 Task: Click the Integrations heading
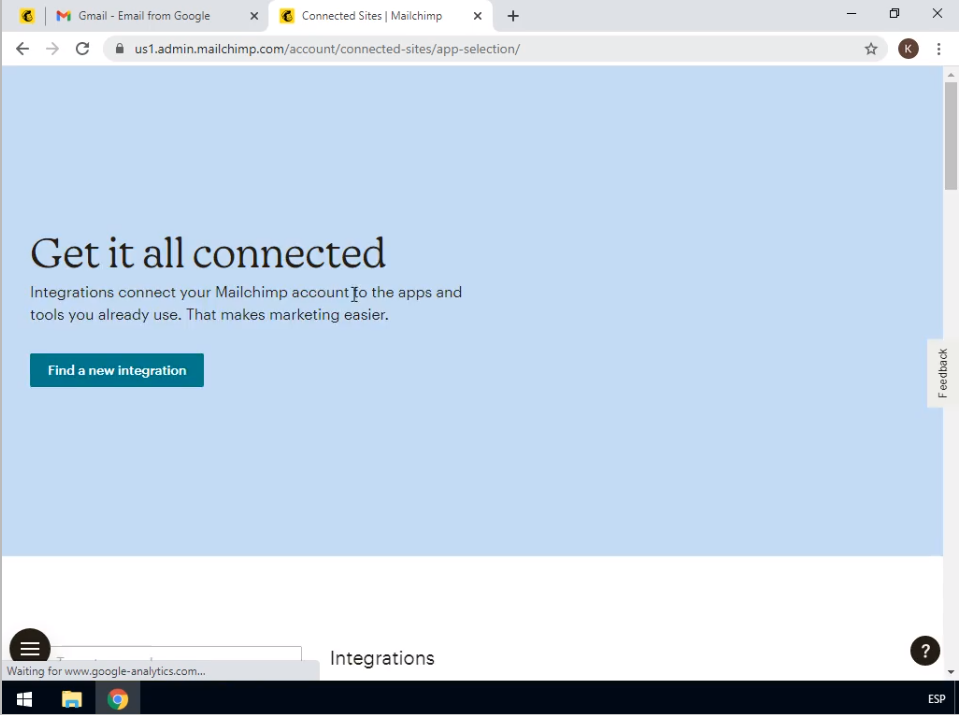point(382,658)
